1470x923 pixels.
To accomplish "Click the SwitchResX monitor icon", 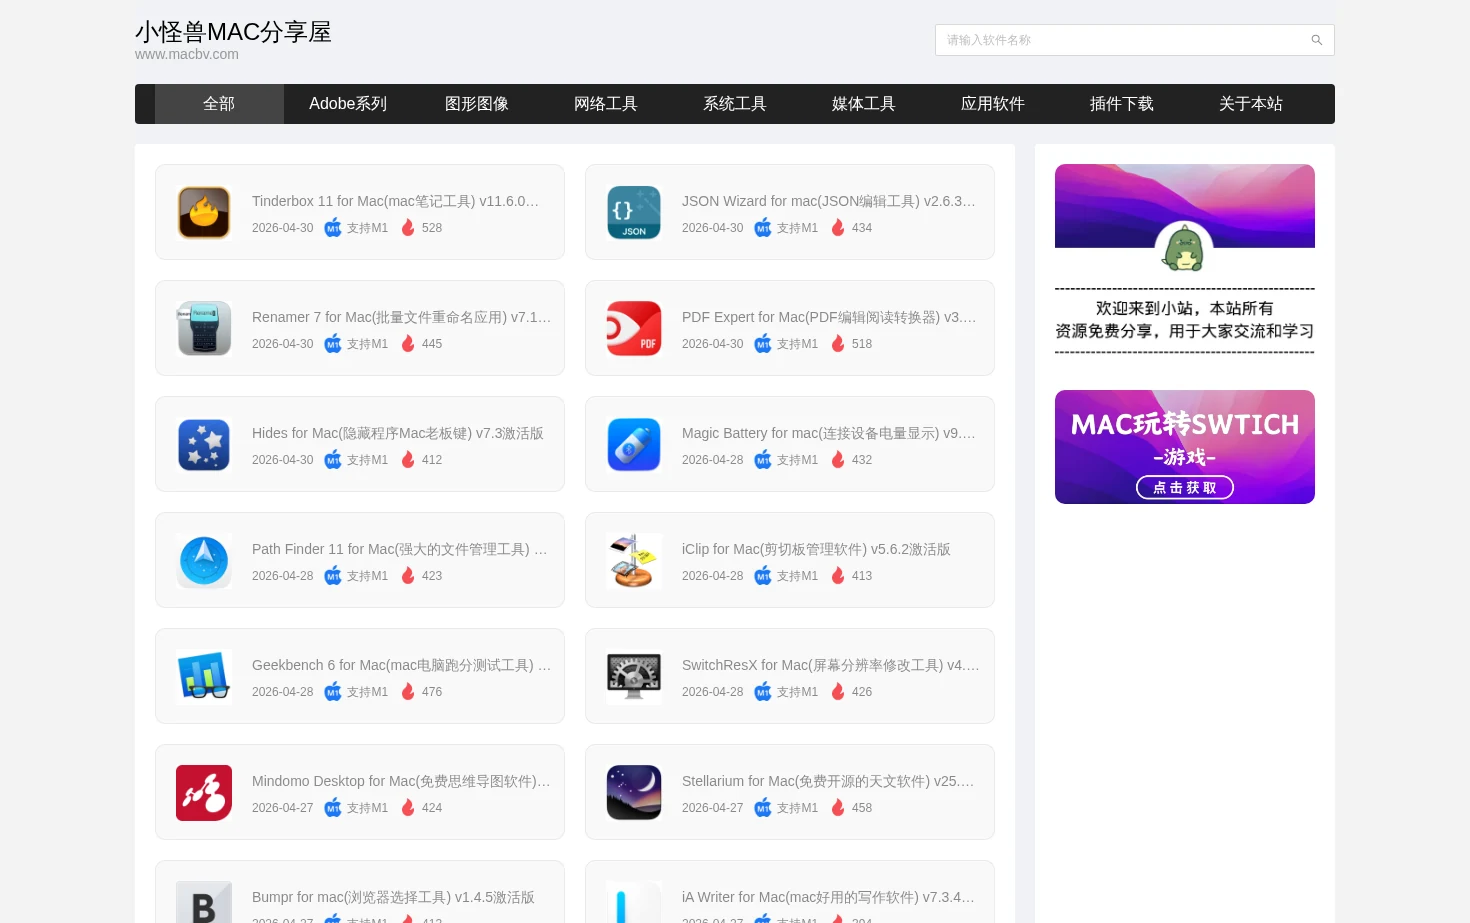I will 634,676.
